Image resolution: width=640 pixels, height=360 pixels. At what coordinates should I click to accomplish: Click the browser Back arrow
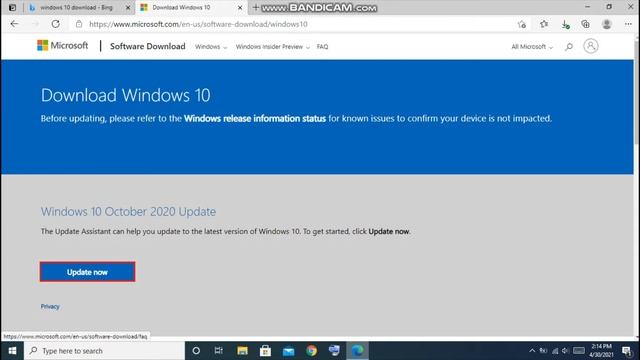[x=14, y=24]
